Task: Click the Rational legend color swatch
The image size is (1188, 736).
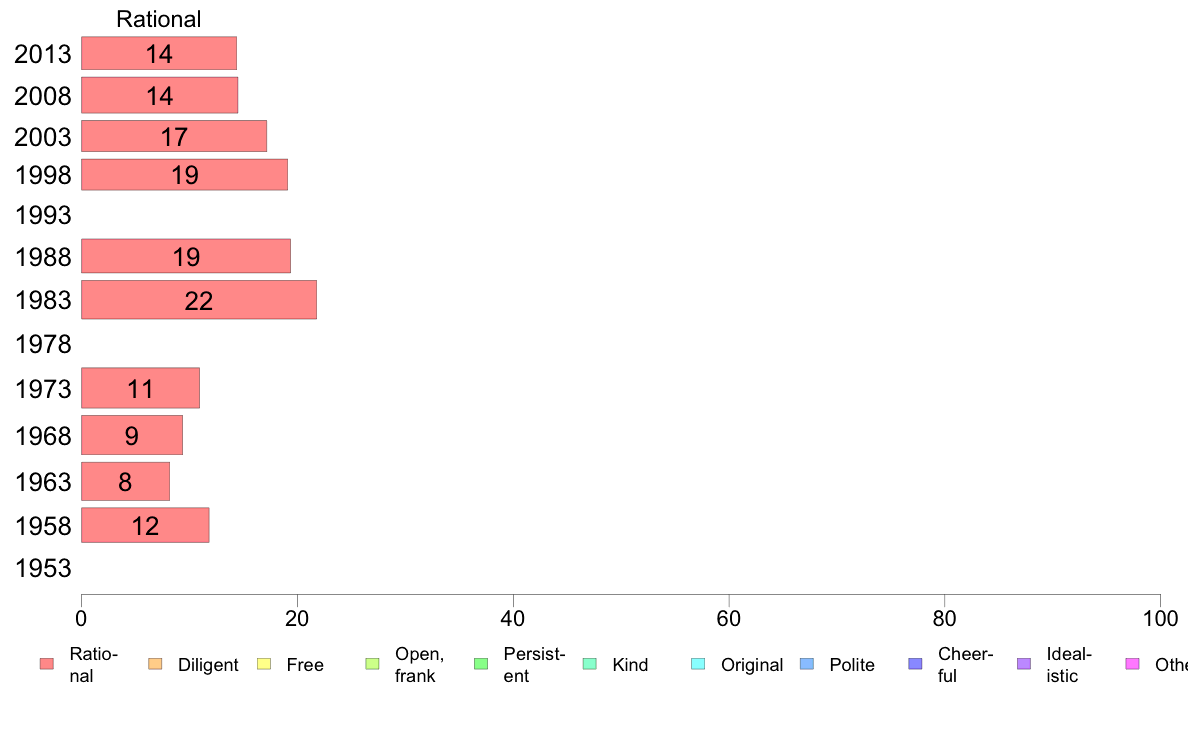Action: click(47, 664)
